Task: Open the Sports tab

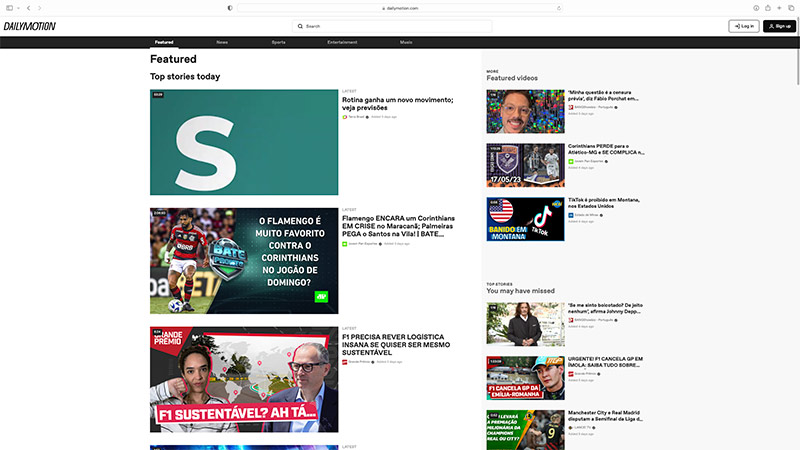Action: [279, 42]
